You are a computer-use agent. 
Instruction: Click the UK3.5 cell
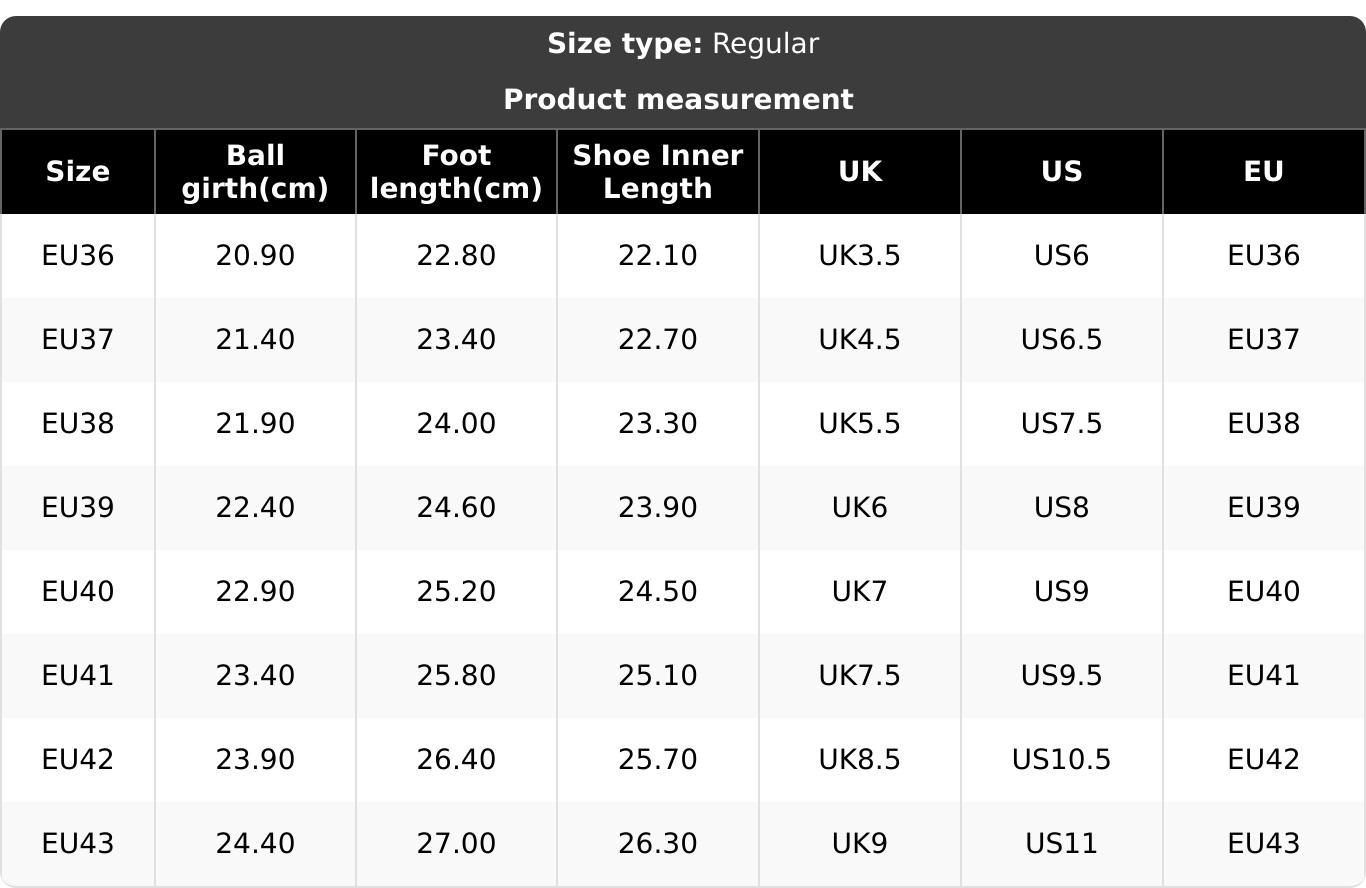pos(859,256)
